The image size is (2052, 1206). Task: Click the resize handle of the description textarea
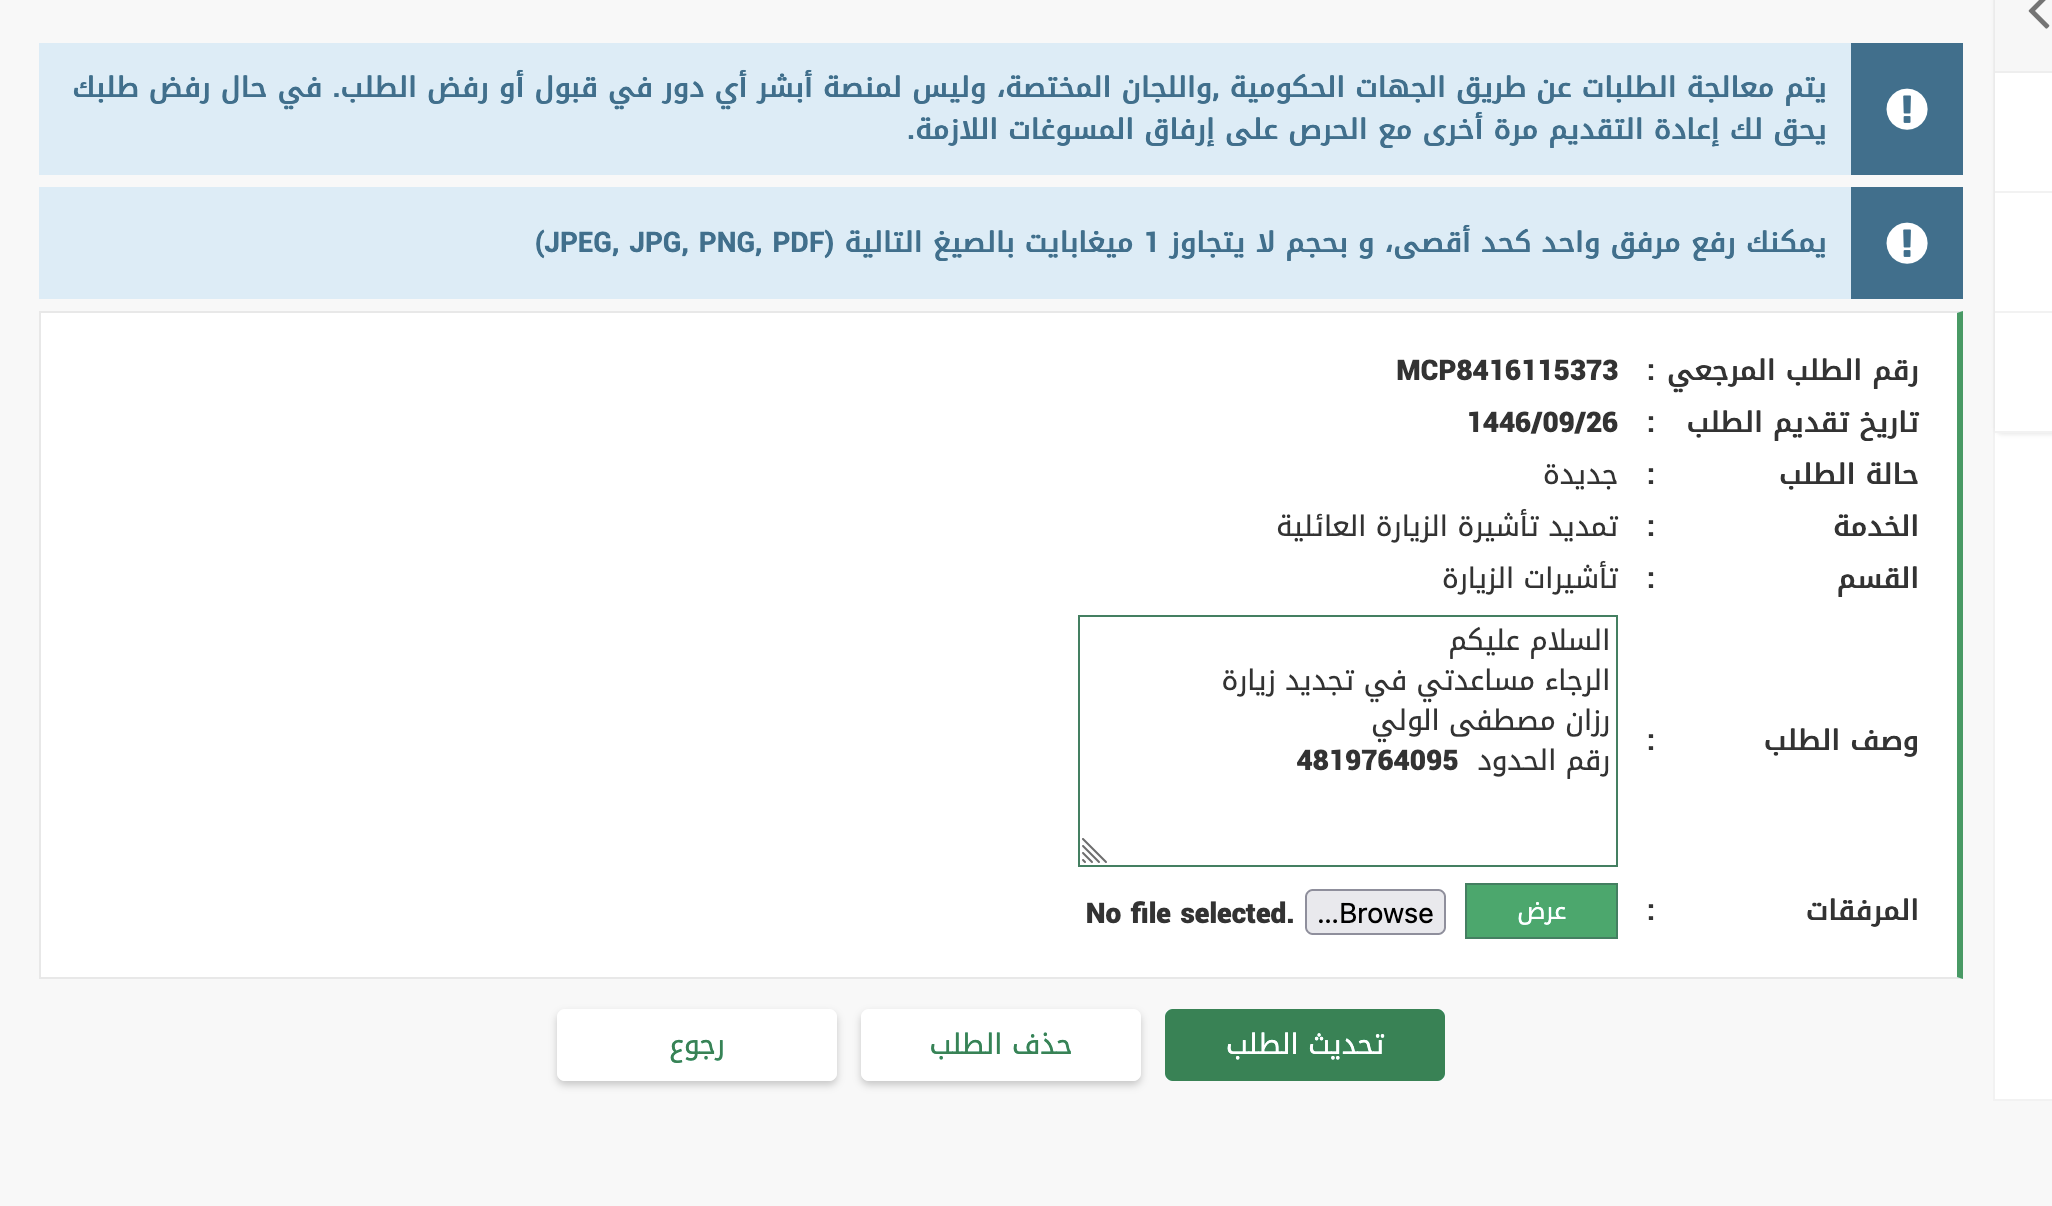click(x=1093, y=851)
